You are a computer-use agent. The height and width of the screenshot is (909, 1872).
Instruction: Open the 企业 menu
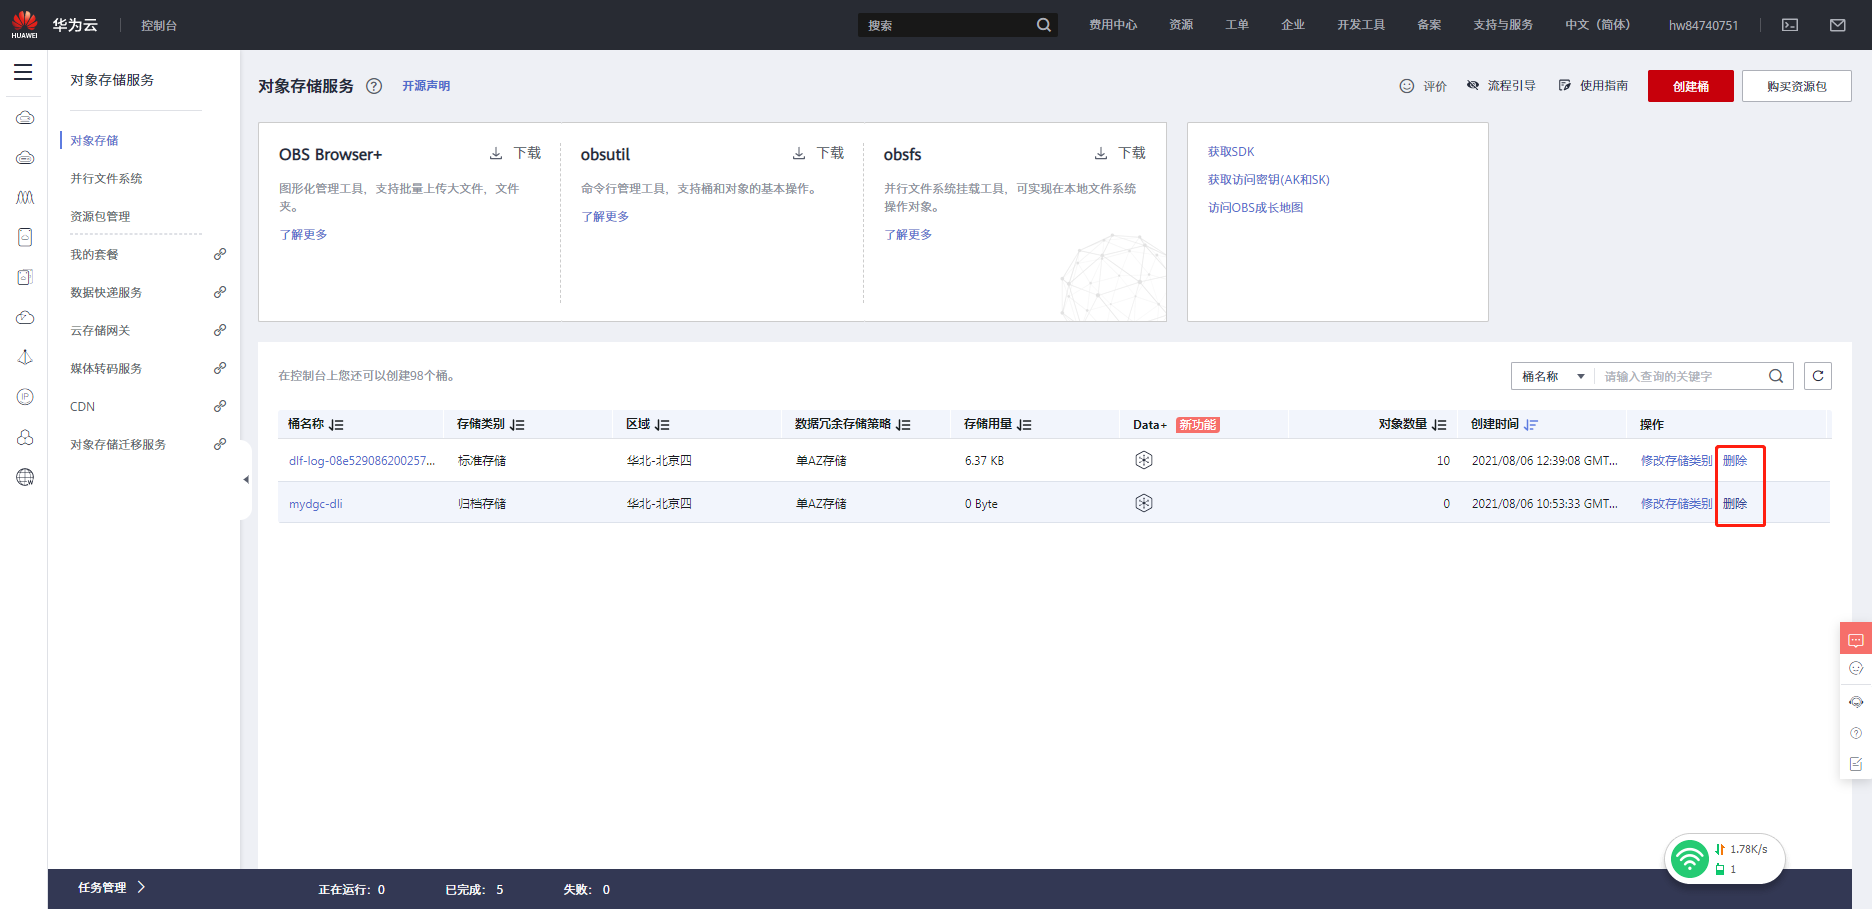[x=1293, y=25]
